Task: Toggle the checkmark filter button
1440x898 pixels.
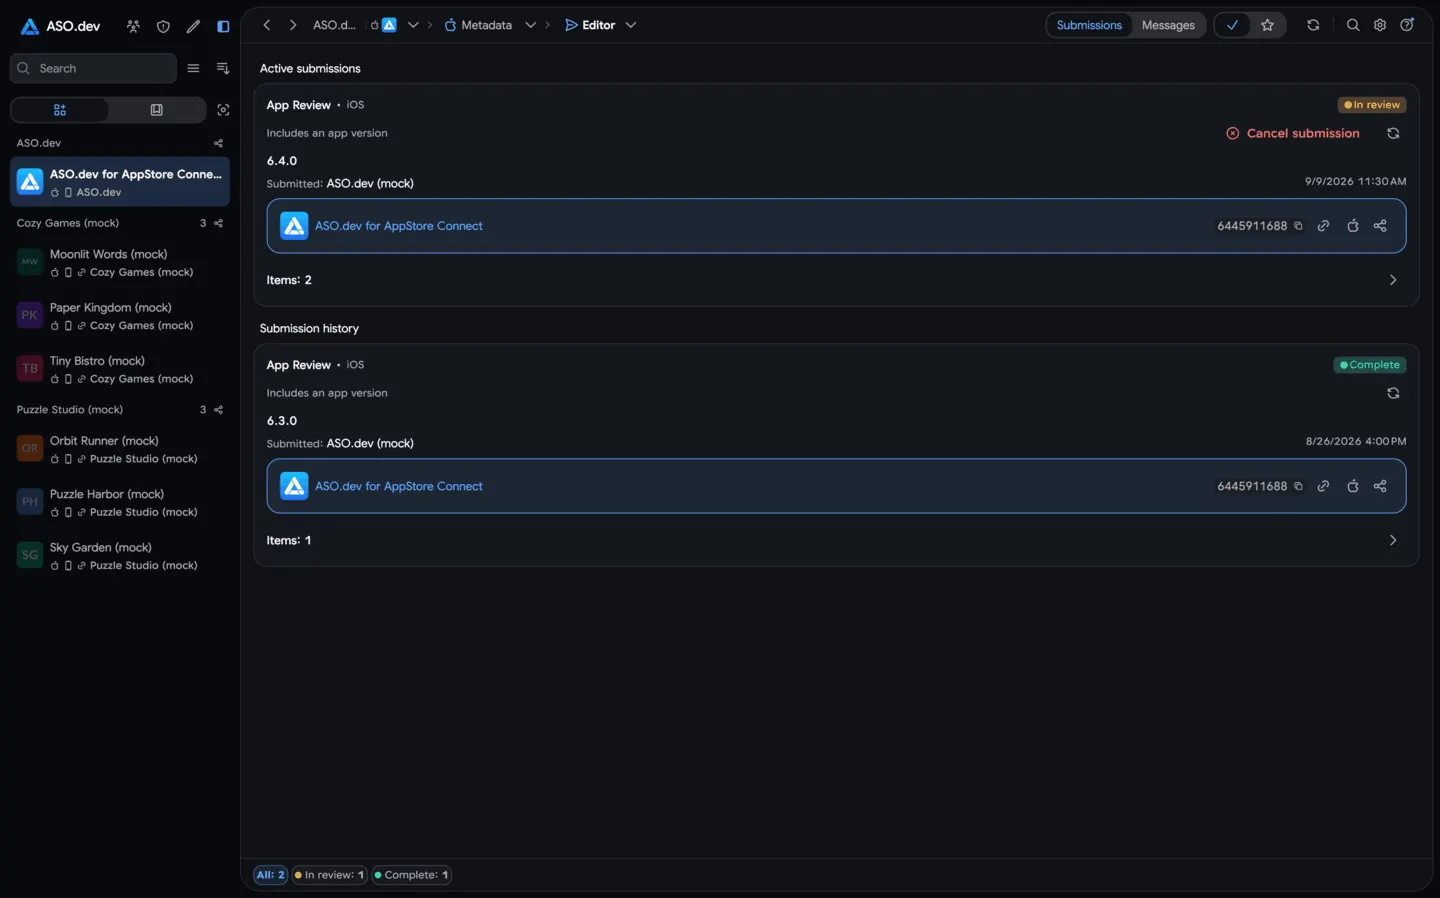Action: (1233, 25)
